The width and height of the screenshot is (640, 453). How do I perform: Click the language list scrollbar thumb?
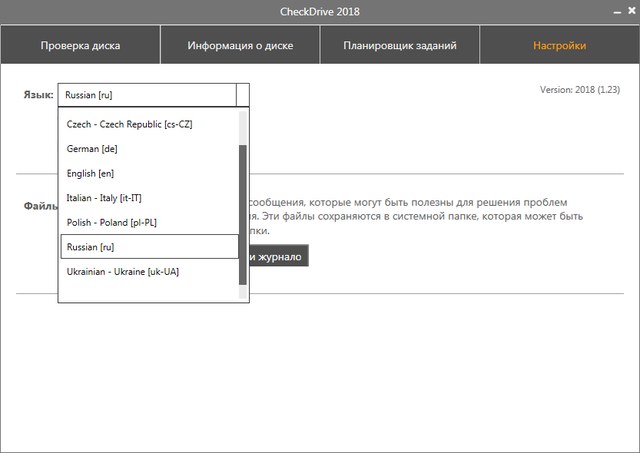(243, 215)
